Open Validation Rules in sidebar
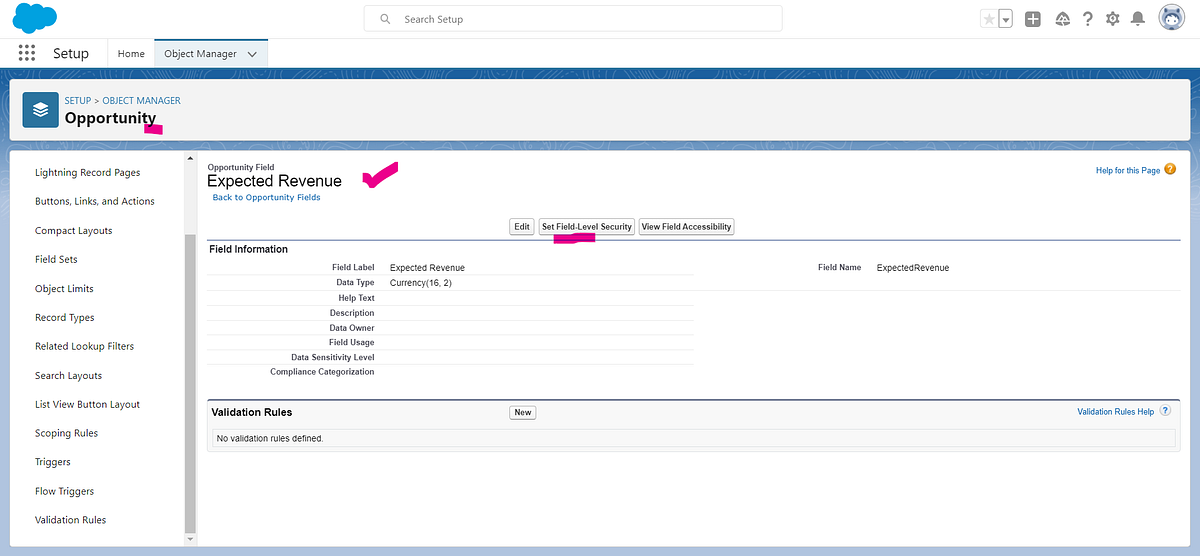The image size is (1200, 556). pos(70,520)
